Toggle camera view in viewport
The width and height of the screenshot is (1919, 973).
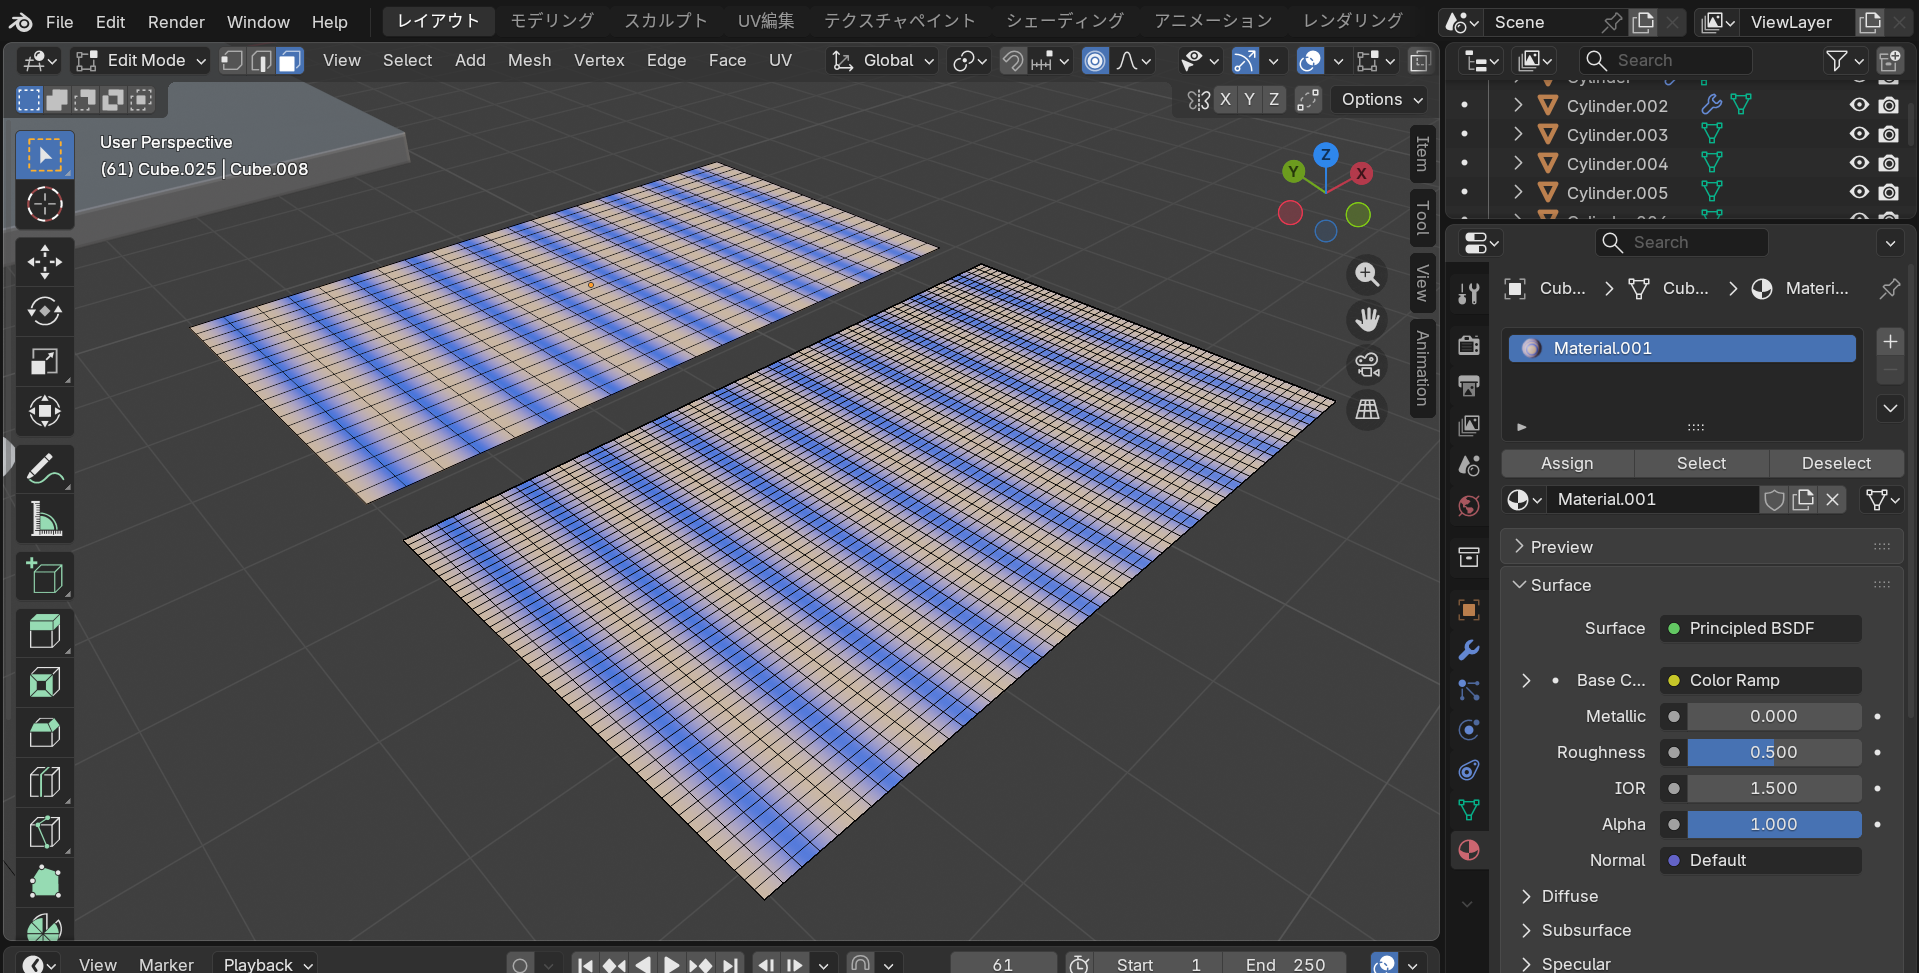(x=1367, y=365)
